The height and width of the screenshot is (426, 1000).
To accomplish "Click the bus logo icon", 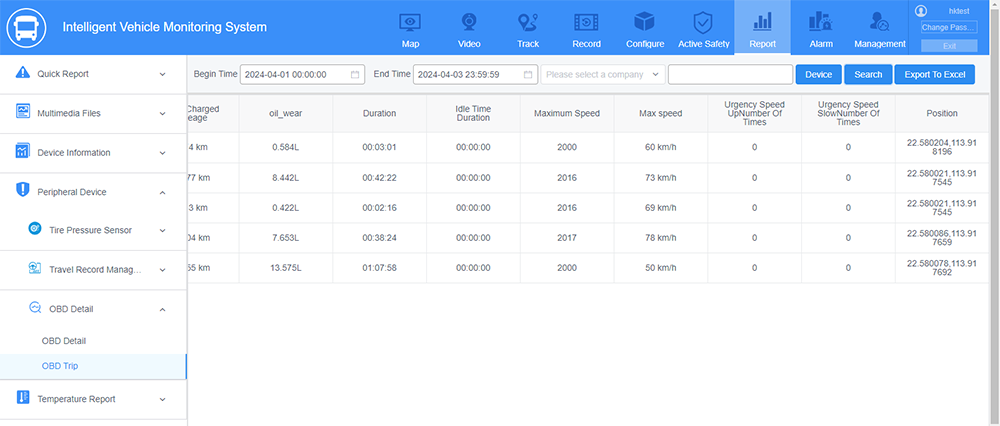I will [x=26, y=27].
